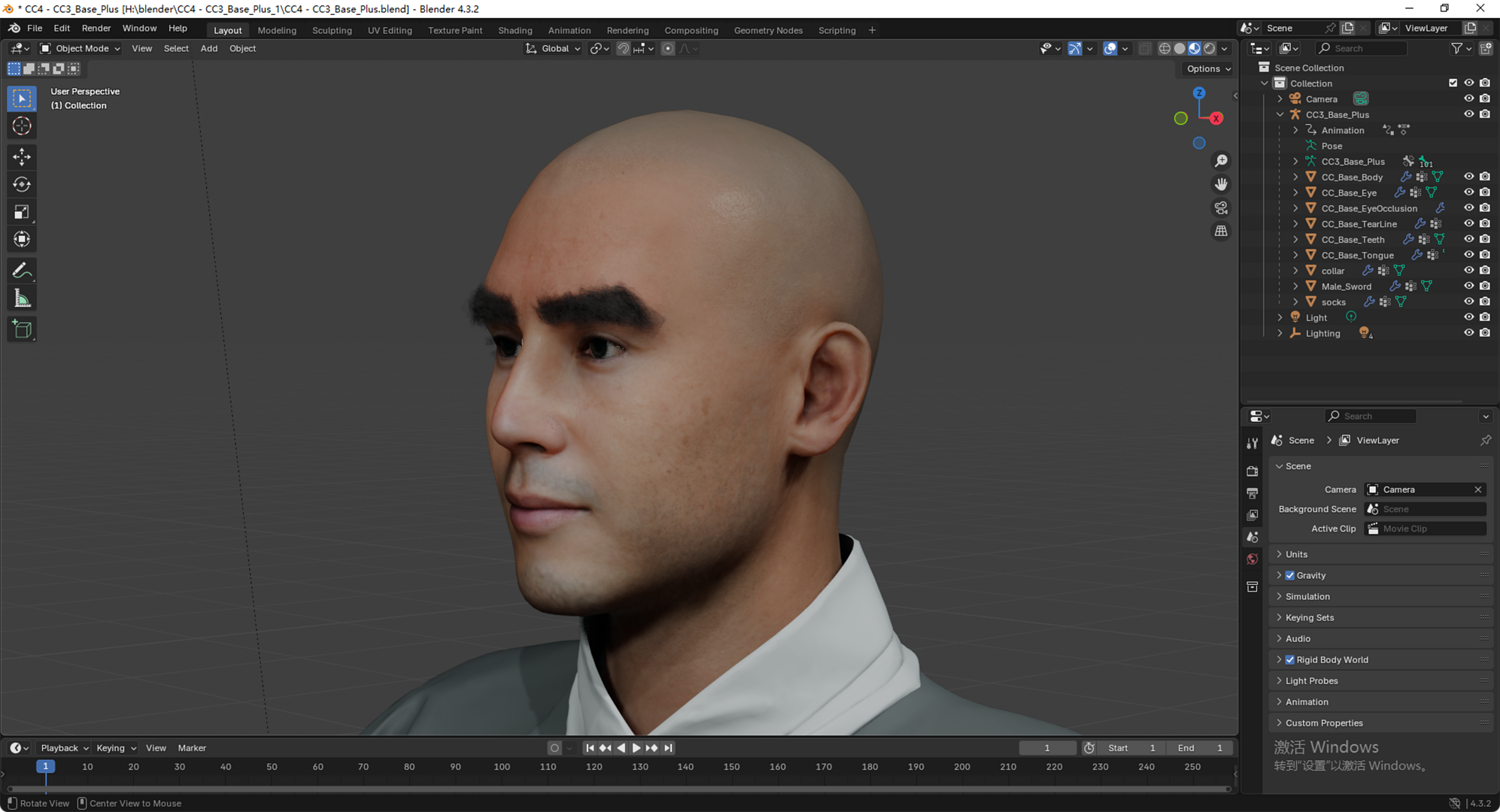This screenshot has width=1500, height=812.
Task: Choose the Move tool
Action: 22,157
